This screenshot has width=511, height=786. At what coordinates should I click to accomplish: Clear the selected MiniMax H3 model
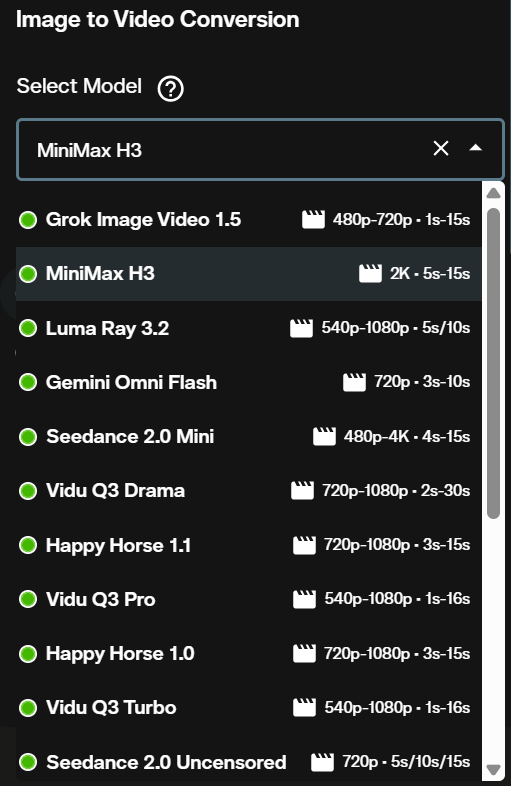[x=441, y=148]
